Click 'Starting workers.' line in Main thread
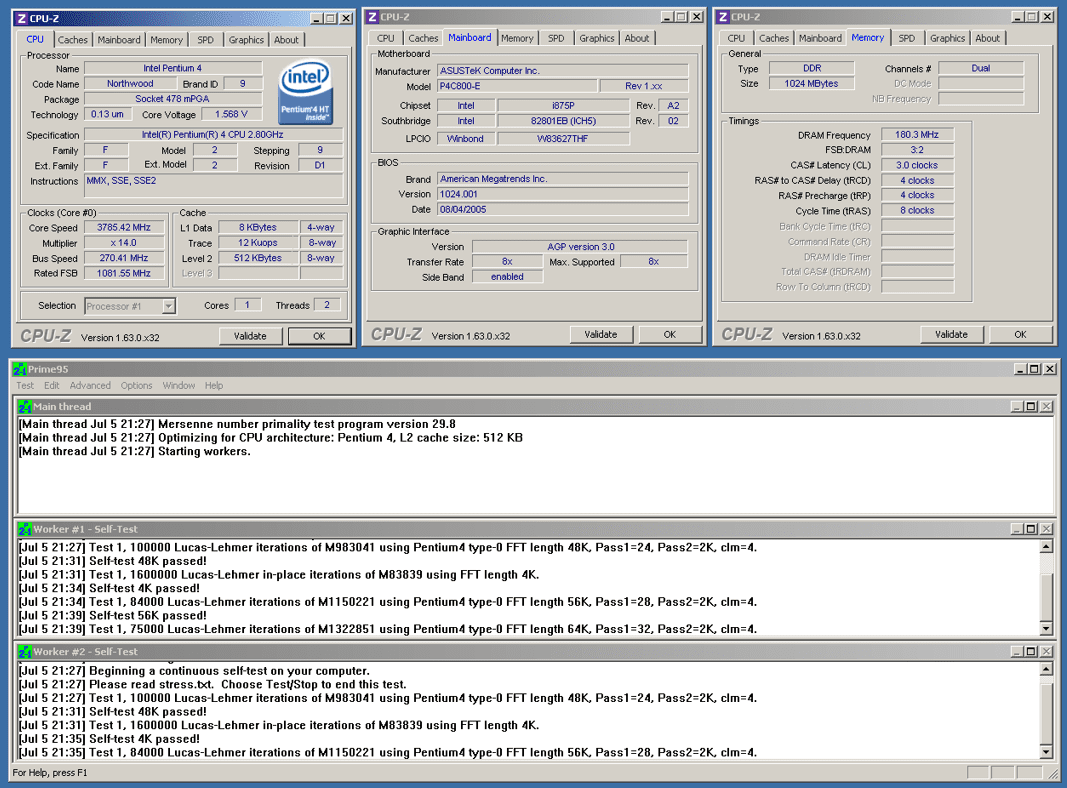Viewport: 1067px width, 788px height. [x=204, y=451]
